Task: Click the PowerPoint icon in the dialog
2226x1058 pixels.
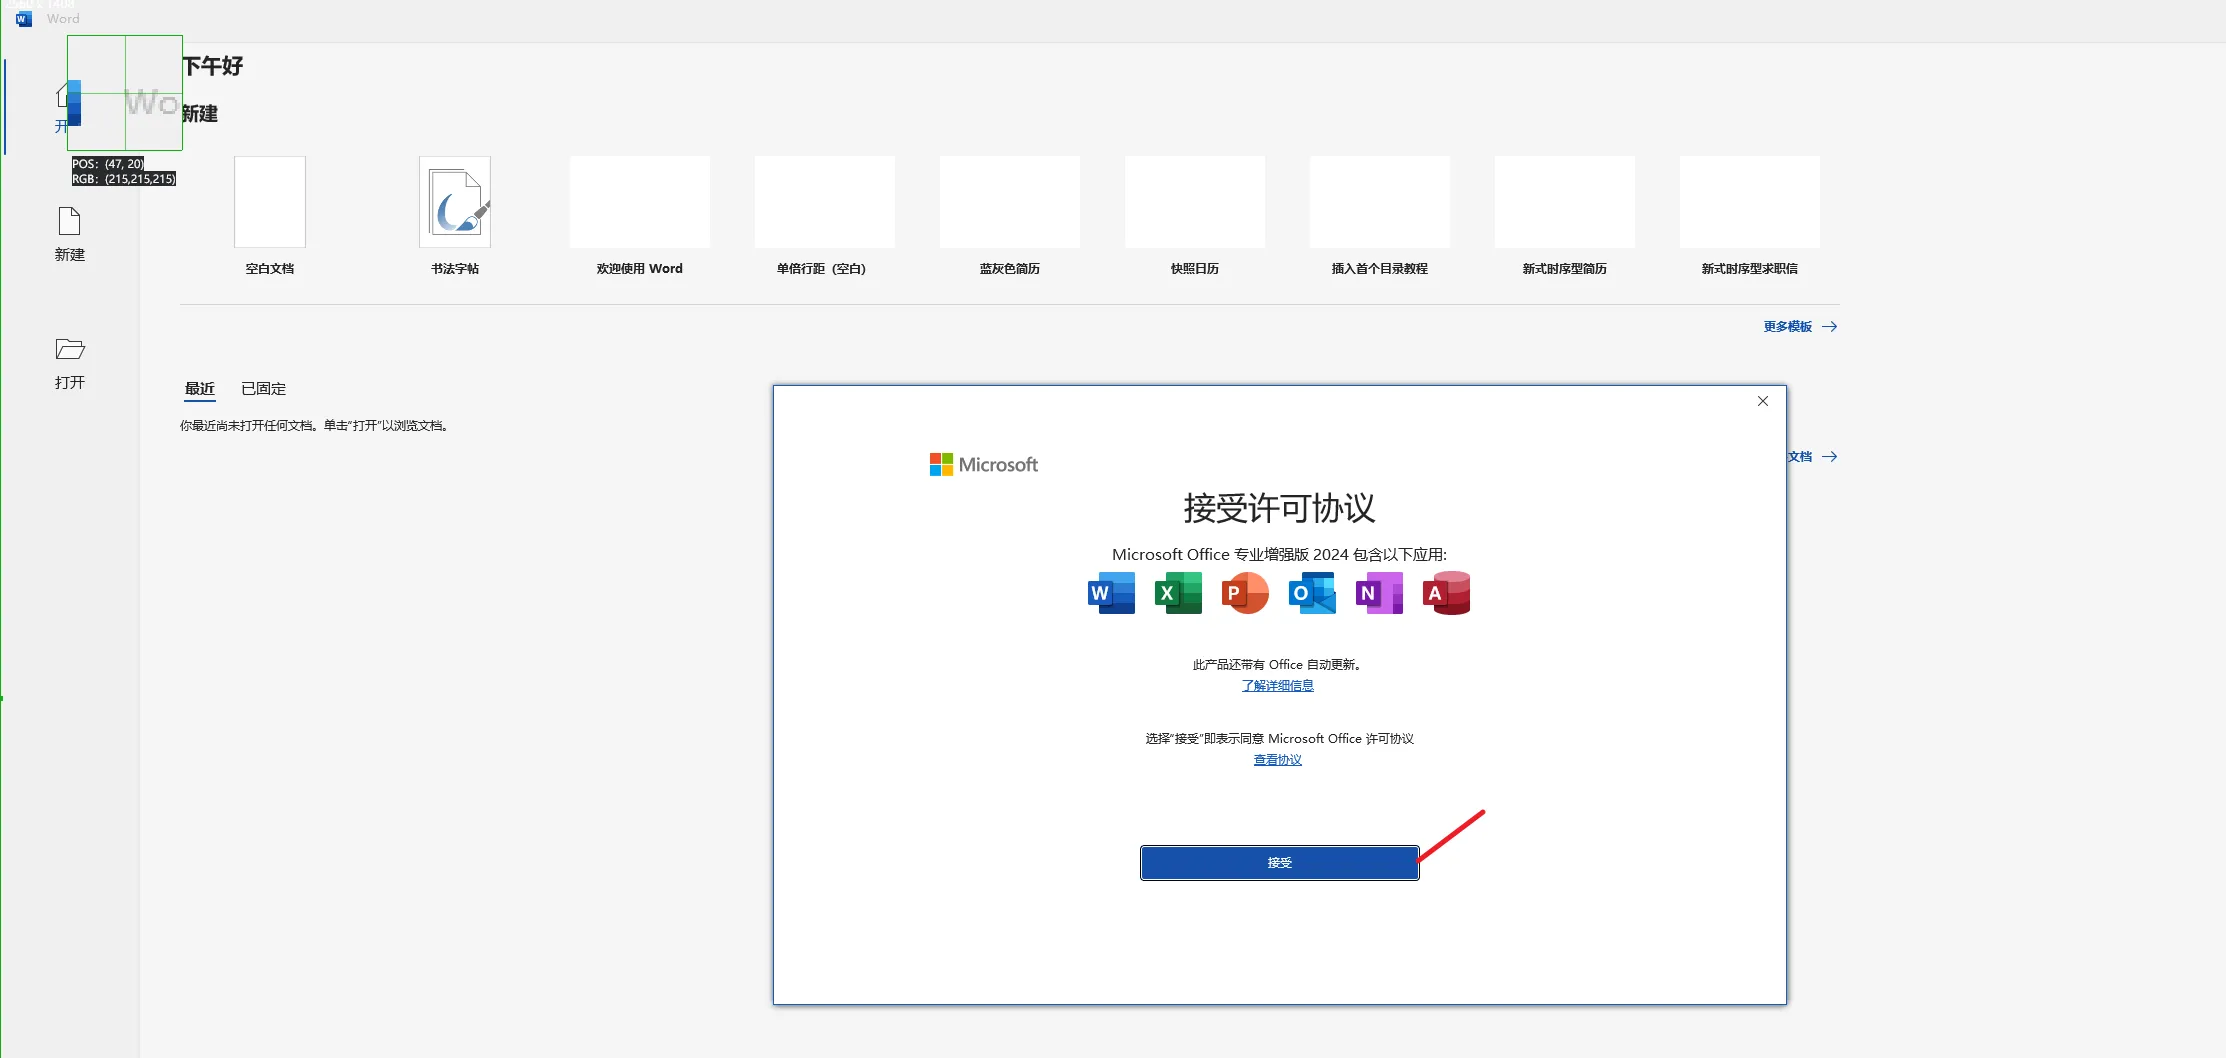Action: 1245,593
